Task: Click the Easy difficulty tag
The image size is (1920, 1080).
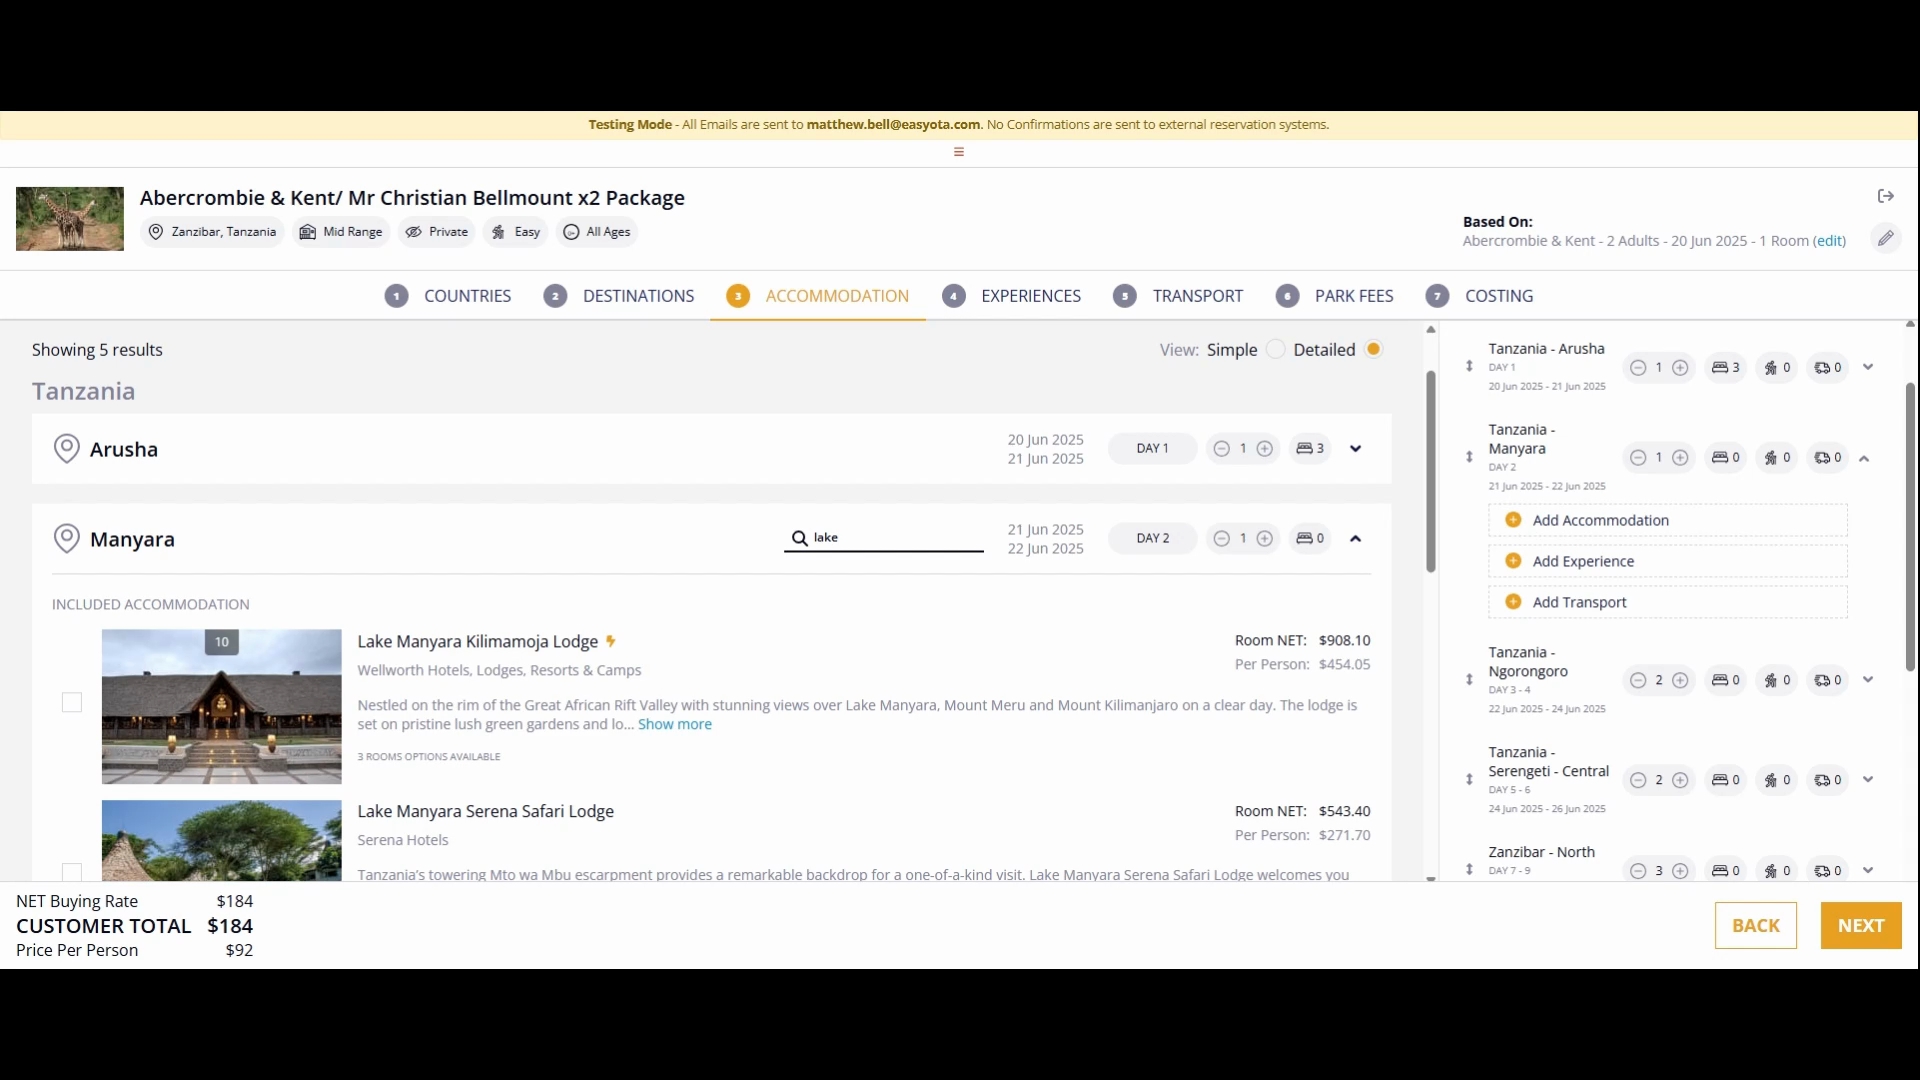Action: point(516,232)
